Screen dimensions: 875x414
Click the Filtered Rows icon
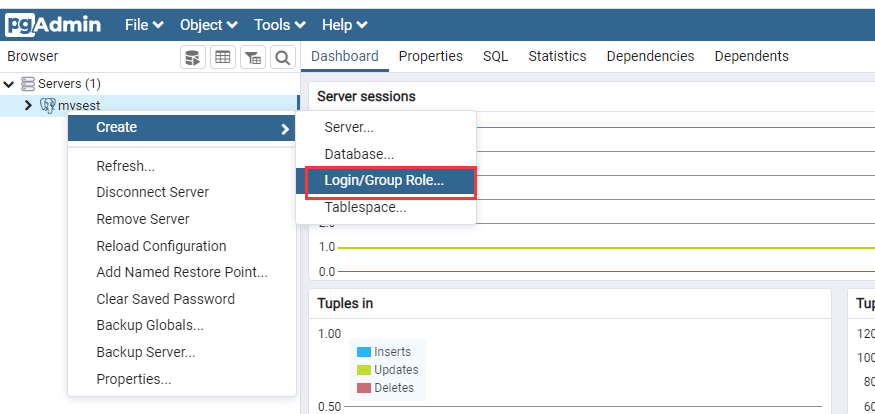(x=253, y=57)
